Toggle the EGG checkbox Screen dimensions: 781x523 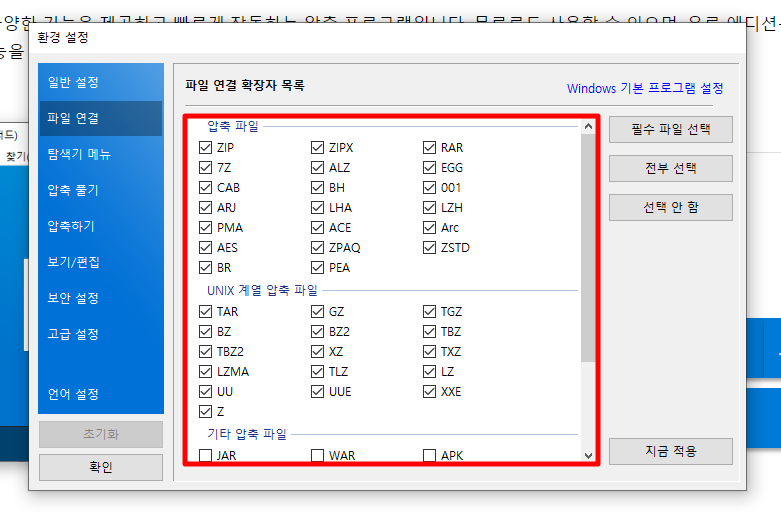[429, 167]
